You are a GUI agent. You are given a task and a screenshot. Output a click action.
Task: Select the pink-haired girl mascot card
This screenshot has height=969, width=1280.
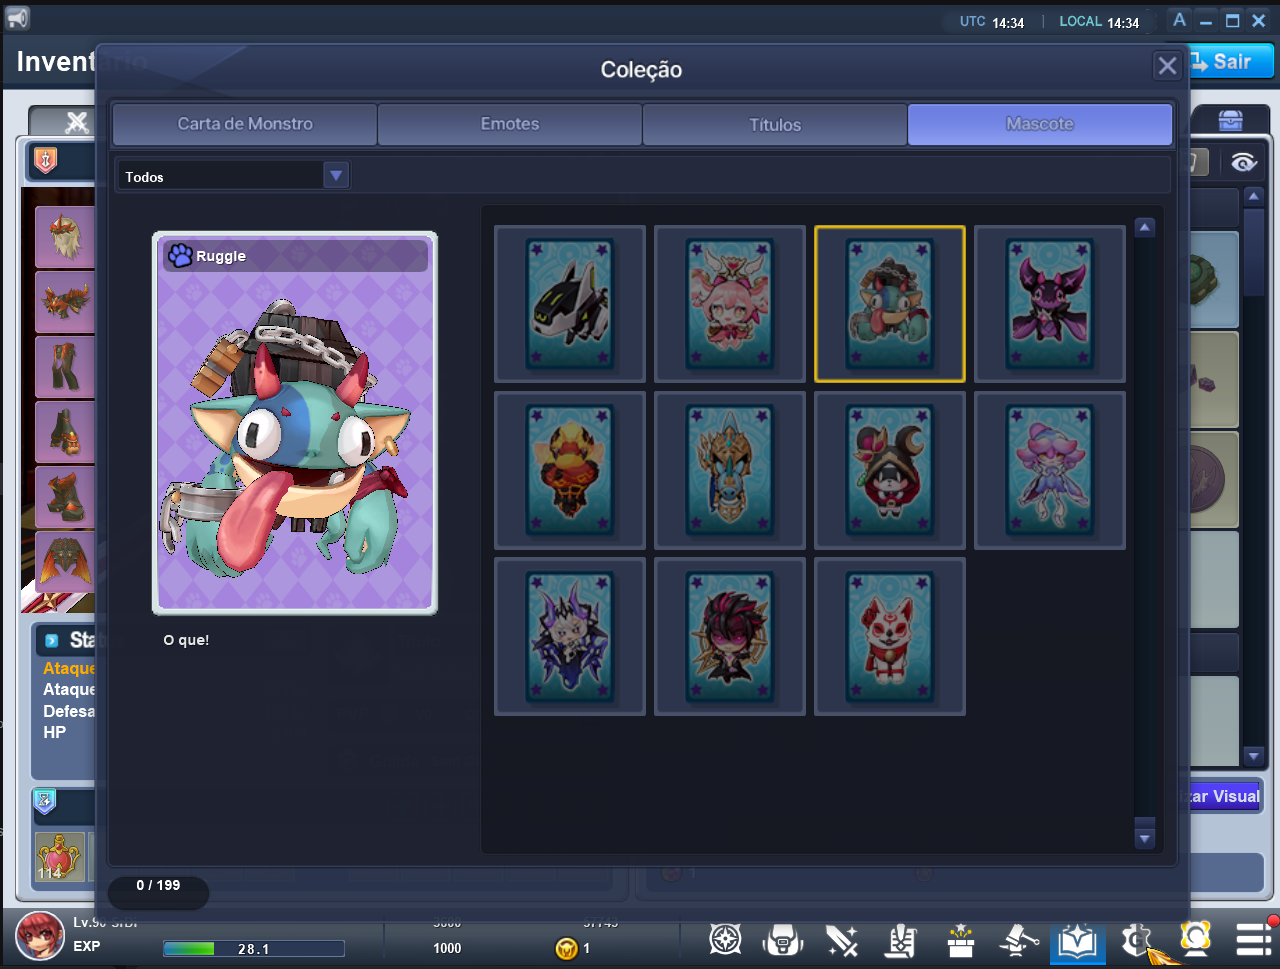click(730, 304)
